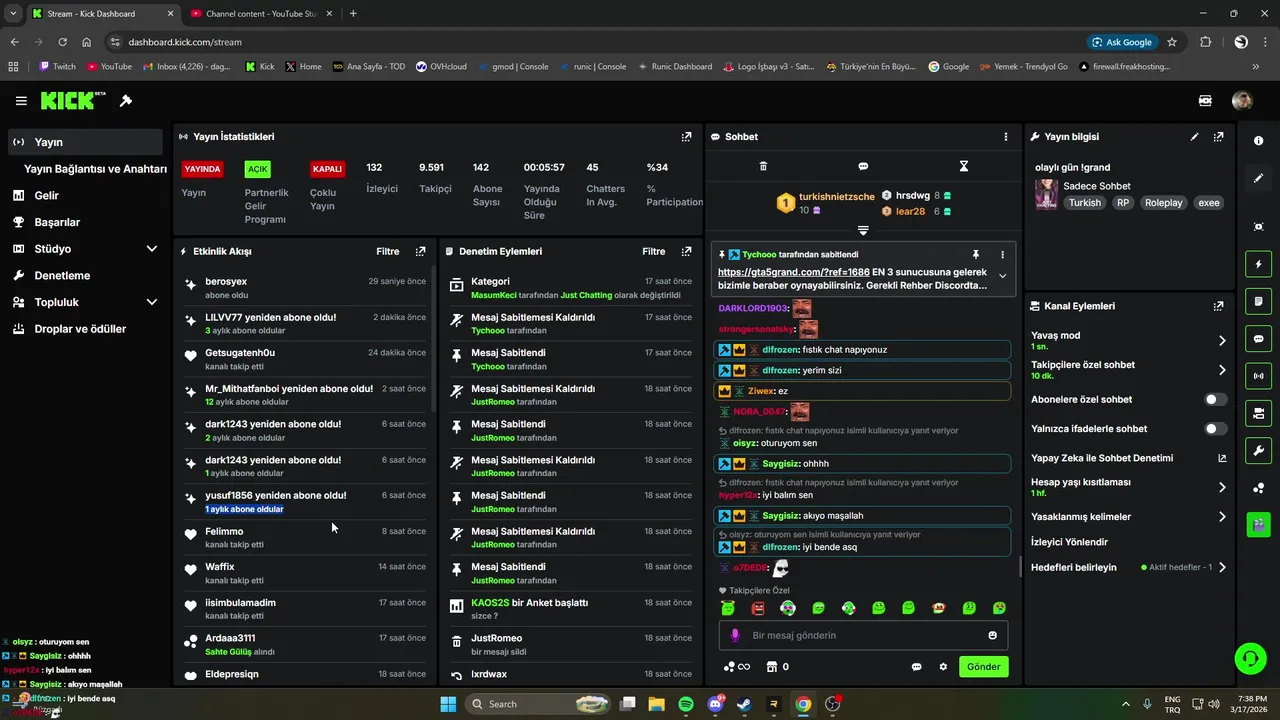Click the Ask Google button
1280x720 pixels.
(1120, 42)
